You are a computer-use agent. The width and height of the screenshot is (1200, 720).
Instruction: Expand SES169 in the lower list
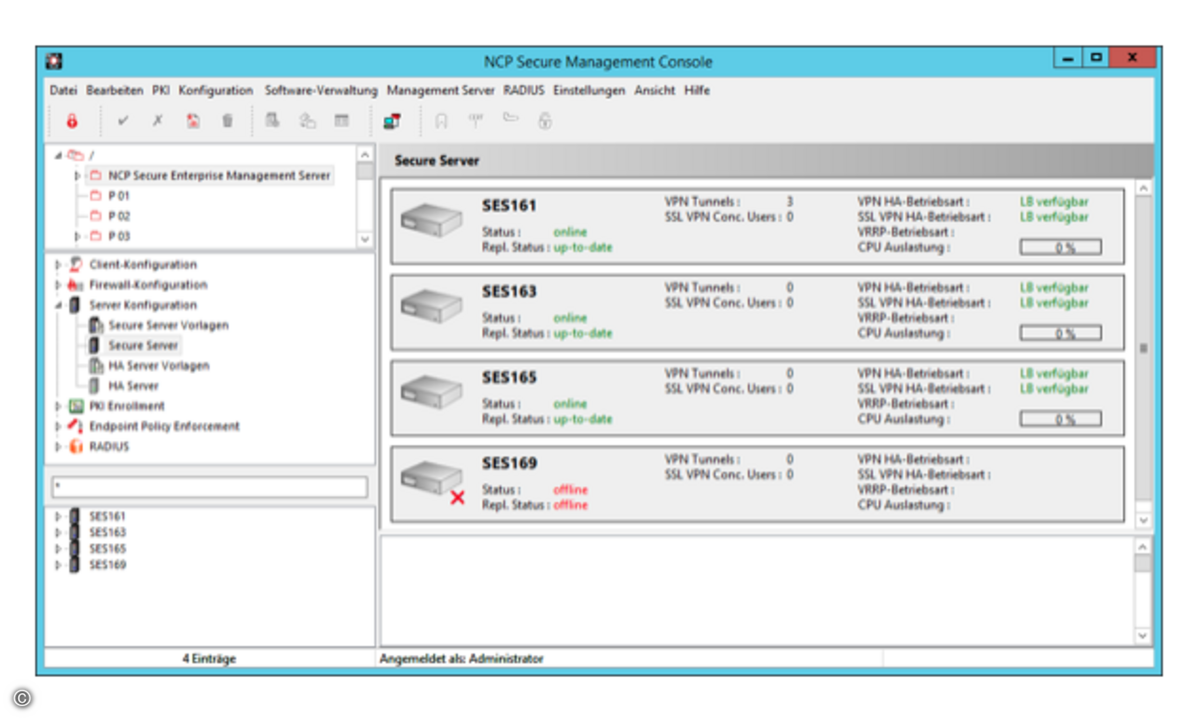coord(59,565)
